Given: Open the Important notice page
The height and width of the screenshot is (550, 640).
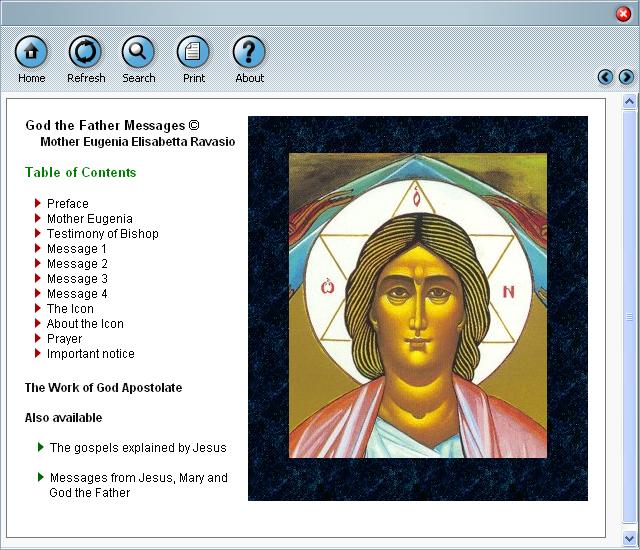Looking at the screenshot, I should click(x=91, y=354).
